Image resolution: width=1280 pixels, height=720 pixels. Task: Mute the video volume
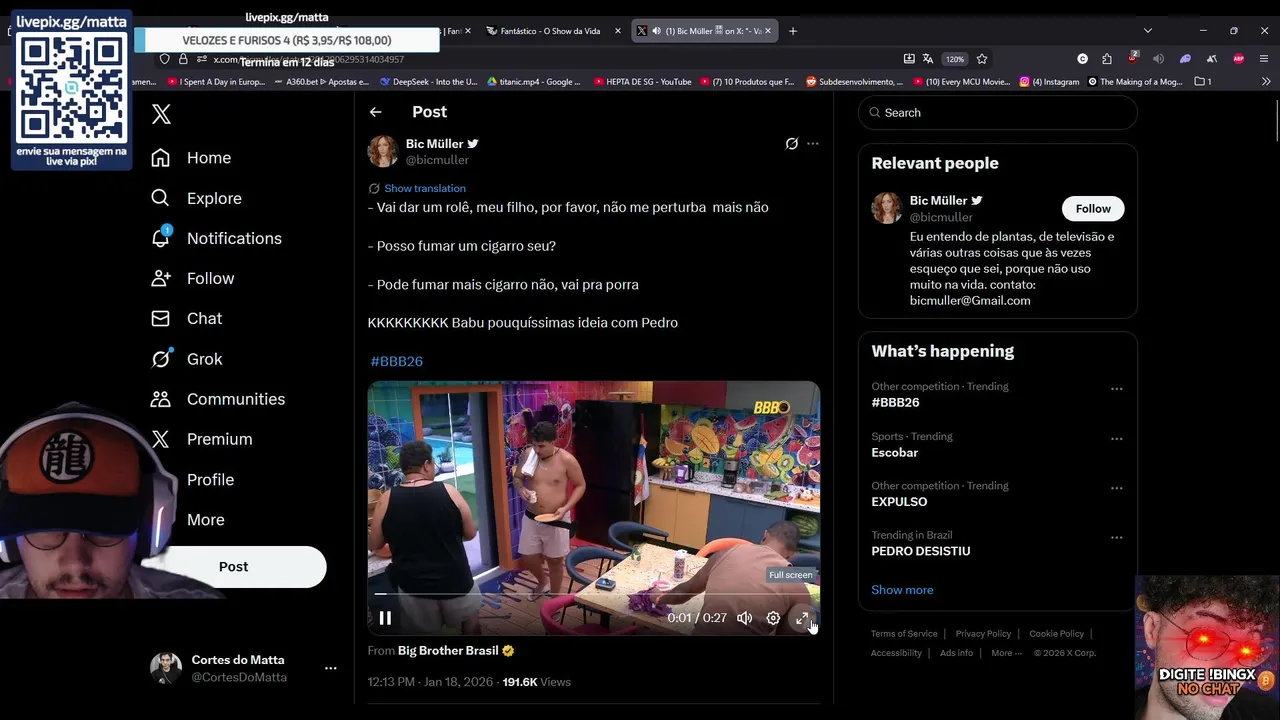tap(745, 618)
